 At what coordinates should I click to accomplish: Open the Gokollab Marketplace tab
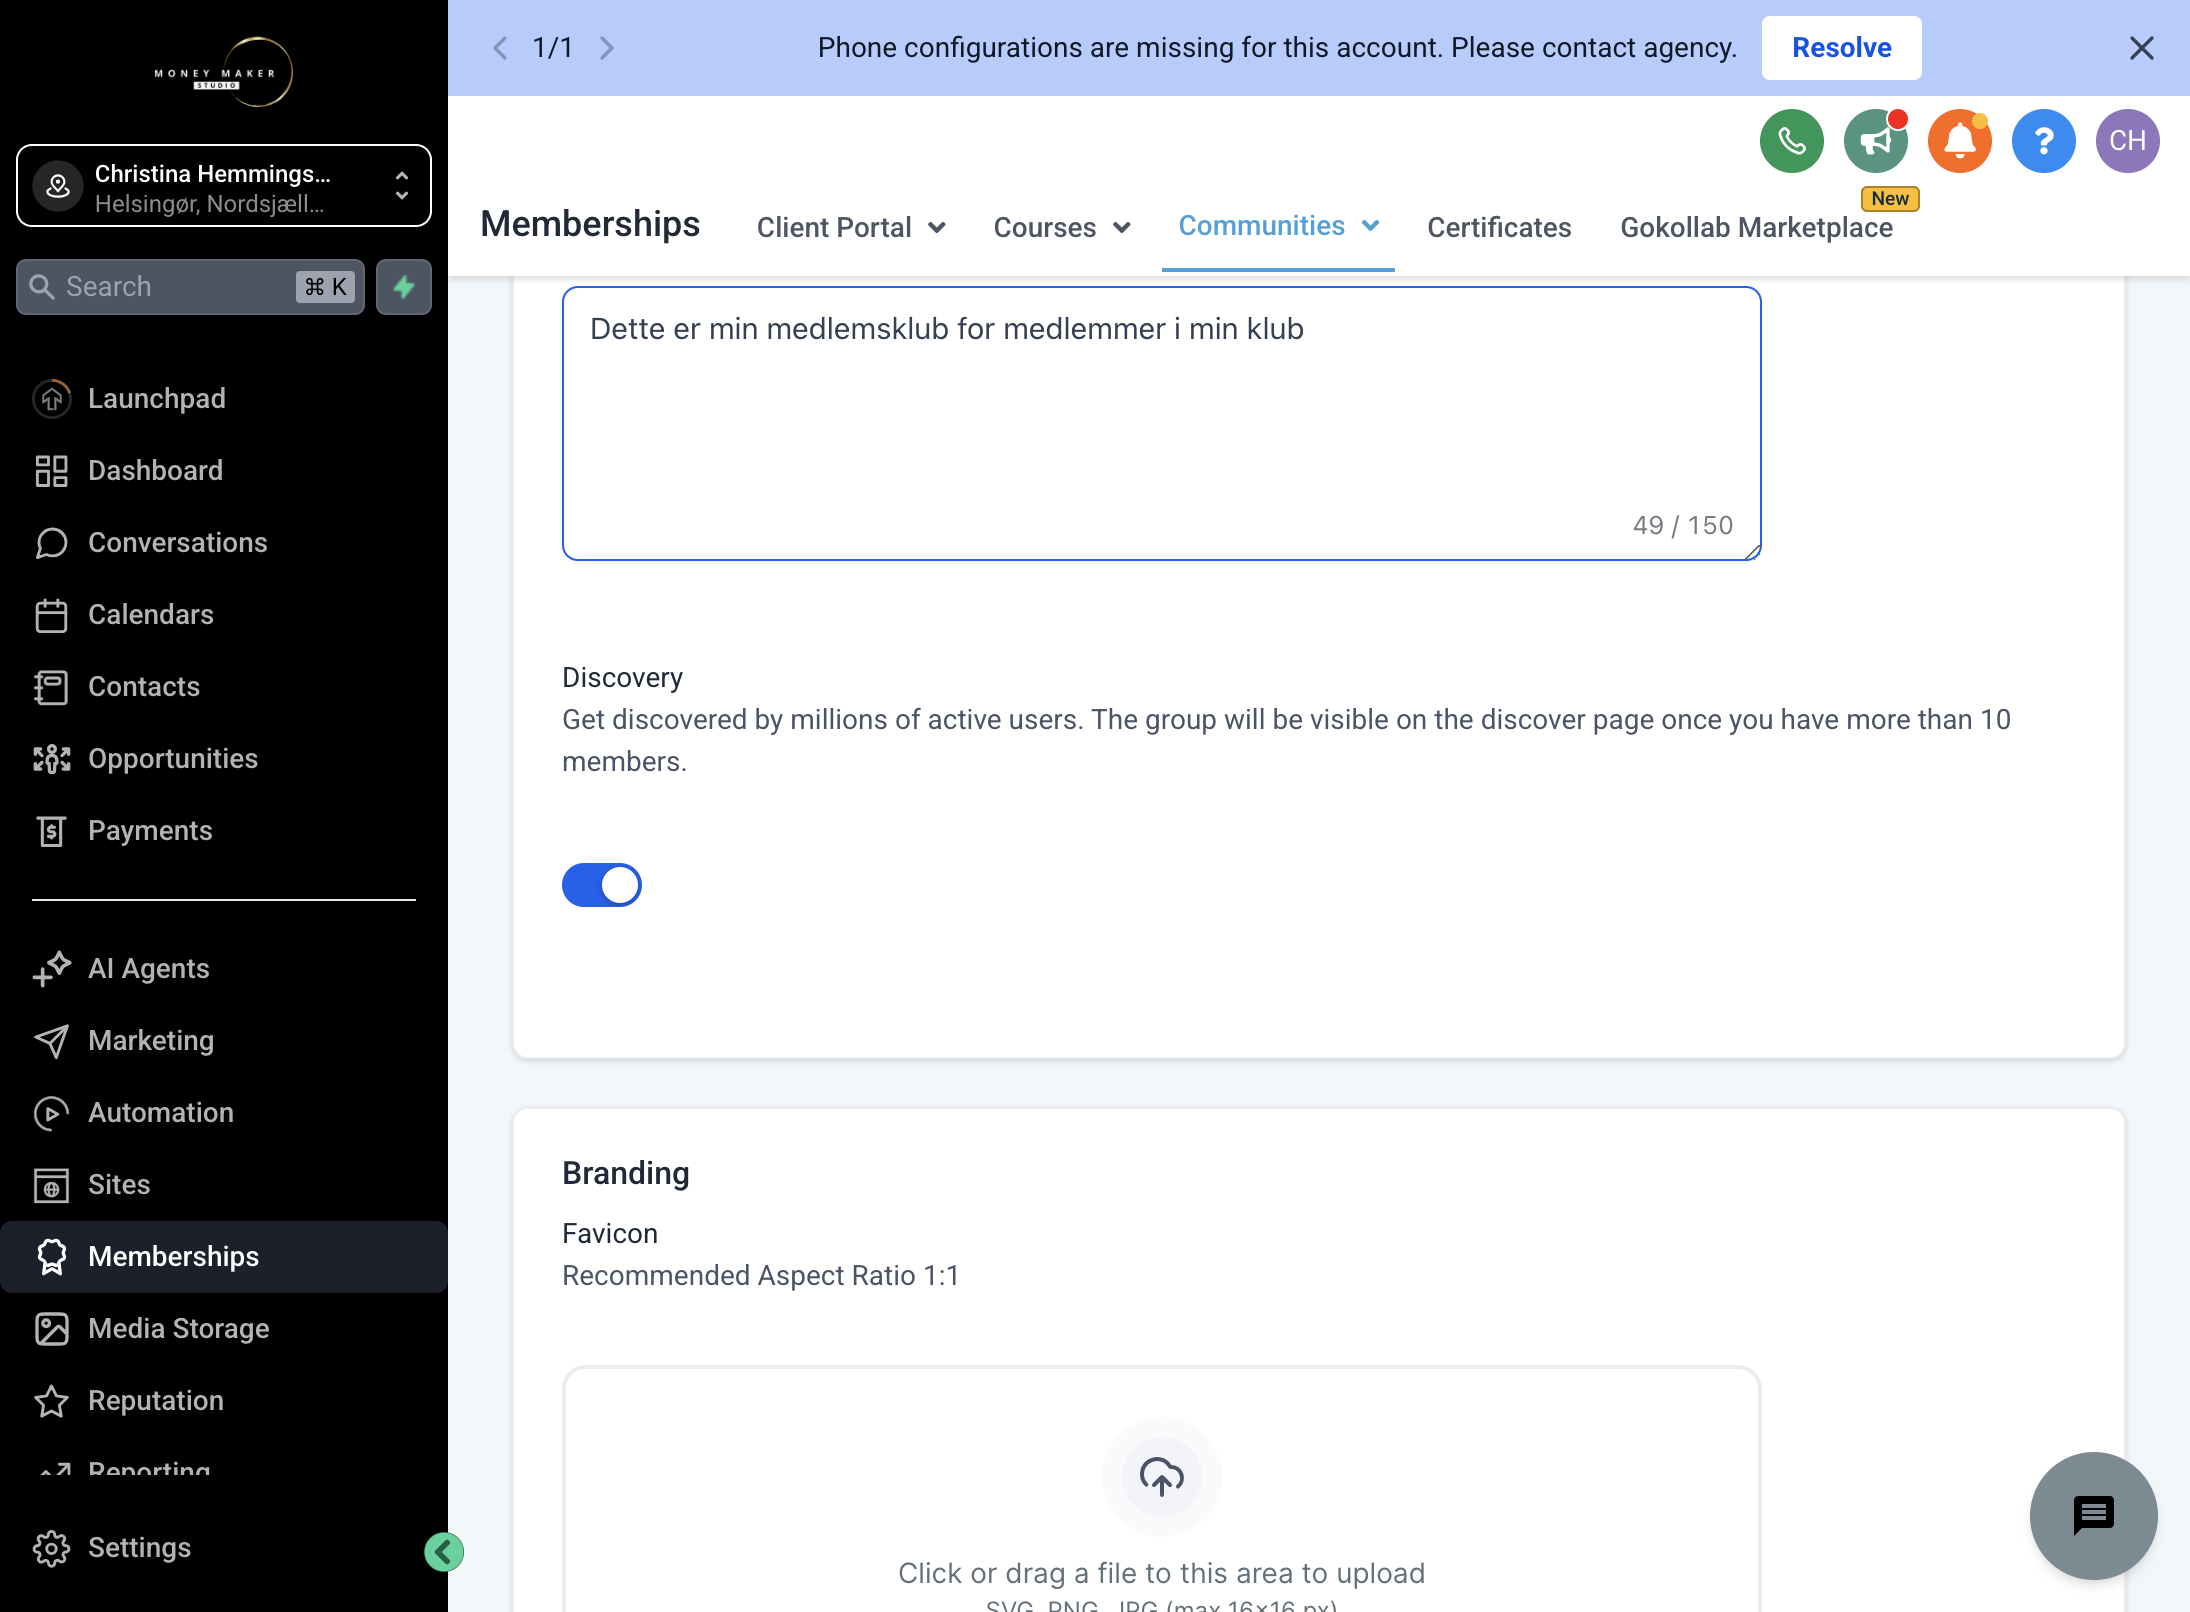click(1756, 227)
